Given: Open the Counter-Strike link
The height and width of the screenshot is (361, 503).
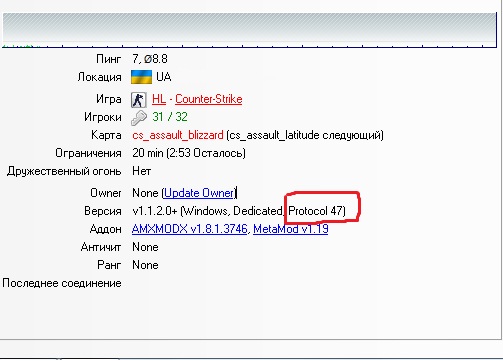Looking at the screenshot, I should click(x=209, y=99).
